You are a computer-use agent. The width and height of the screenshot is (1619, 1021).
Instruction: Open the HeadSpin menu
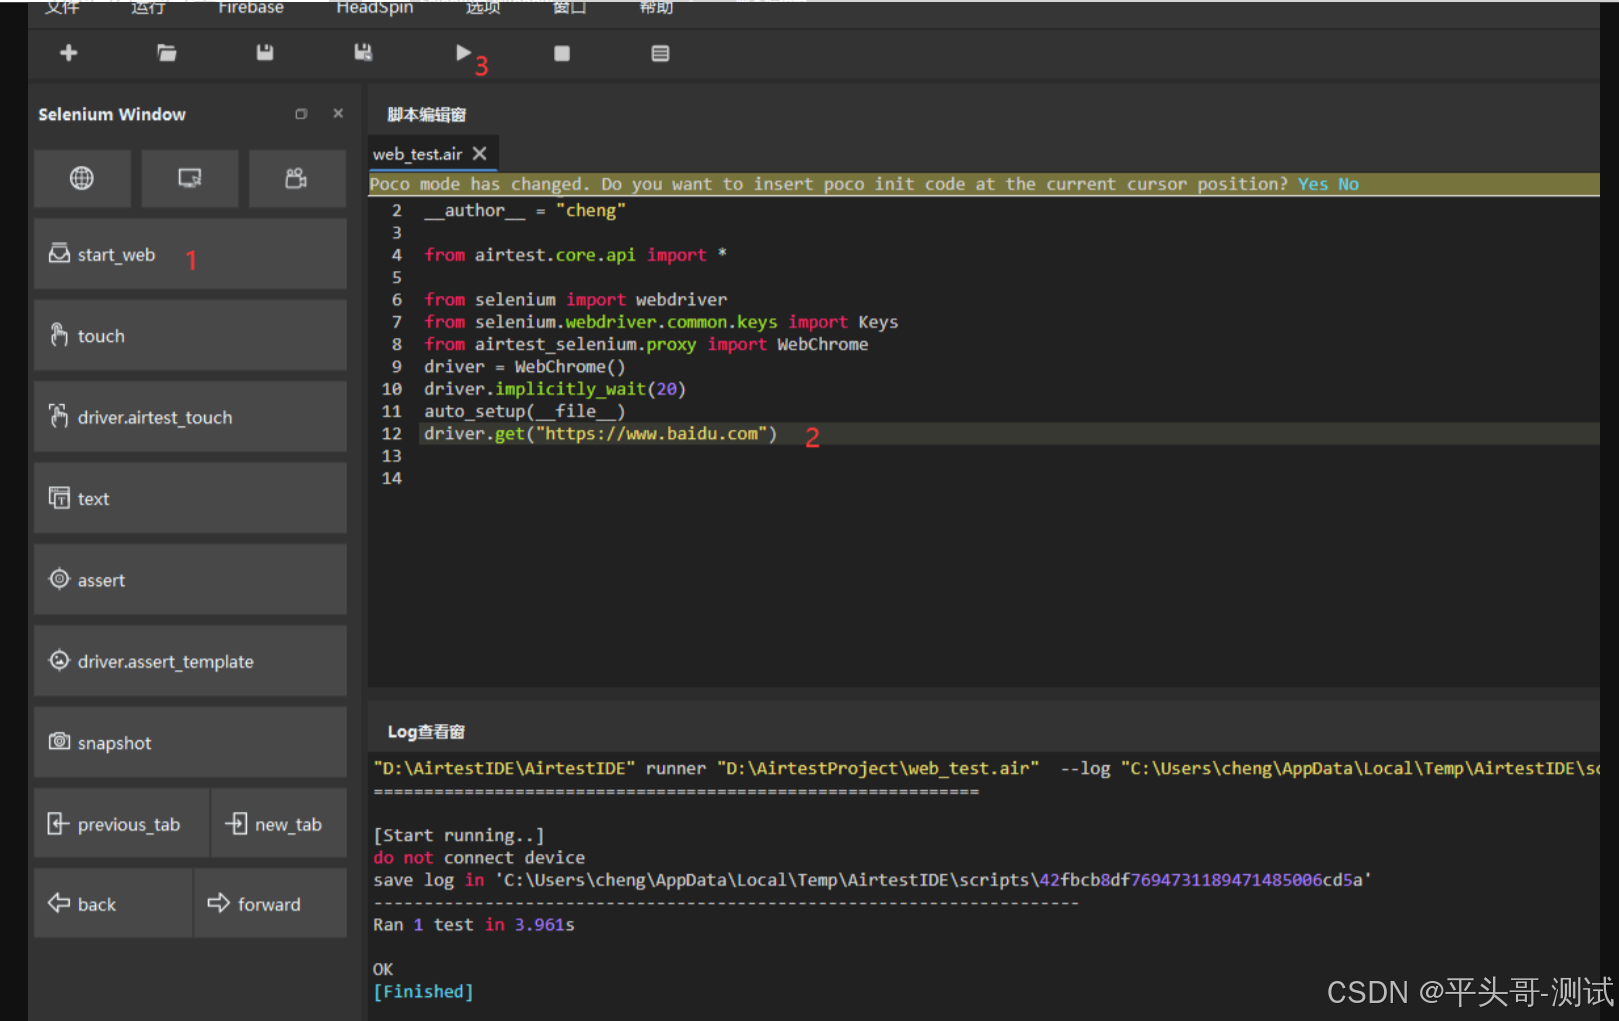(x=375, y=8)
